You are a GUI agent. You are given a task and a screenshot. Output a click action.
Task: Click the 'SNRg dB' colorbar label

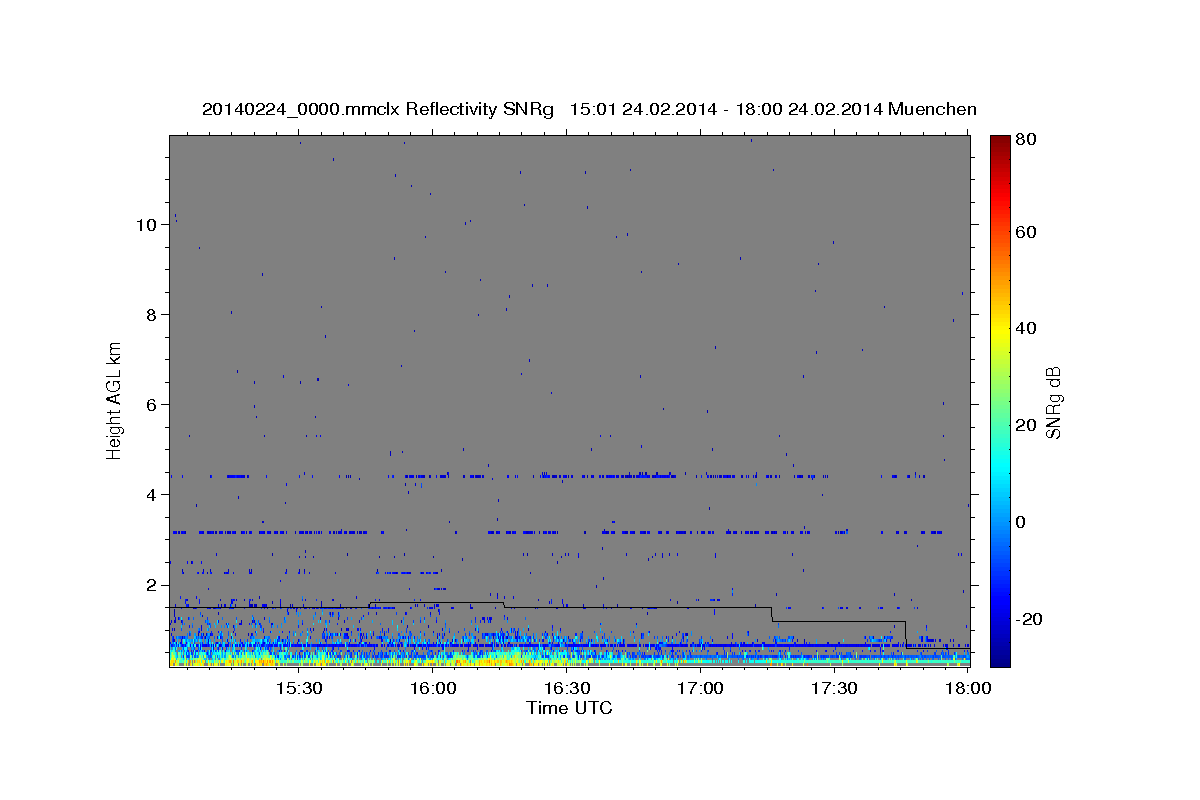[1053, 402]
